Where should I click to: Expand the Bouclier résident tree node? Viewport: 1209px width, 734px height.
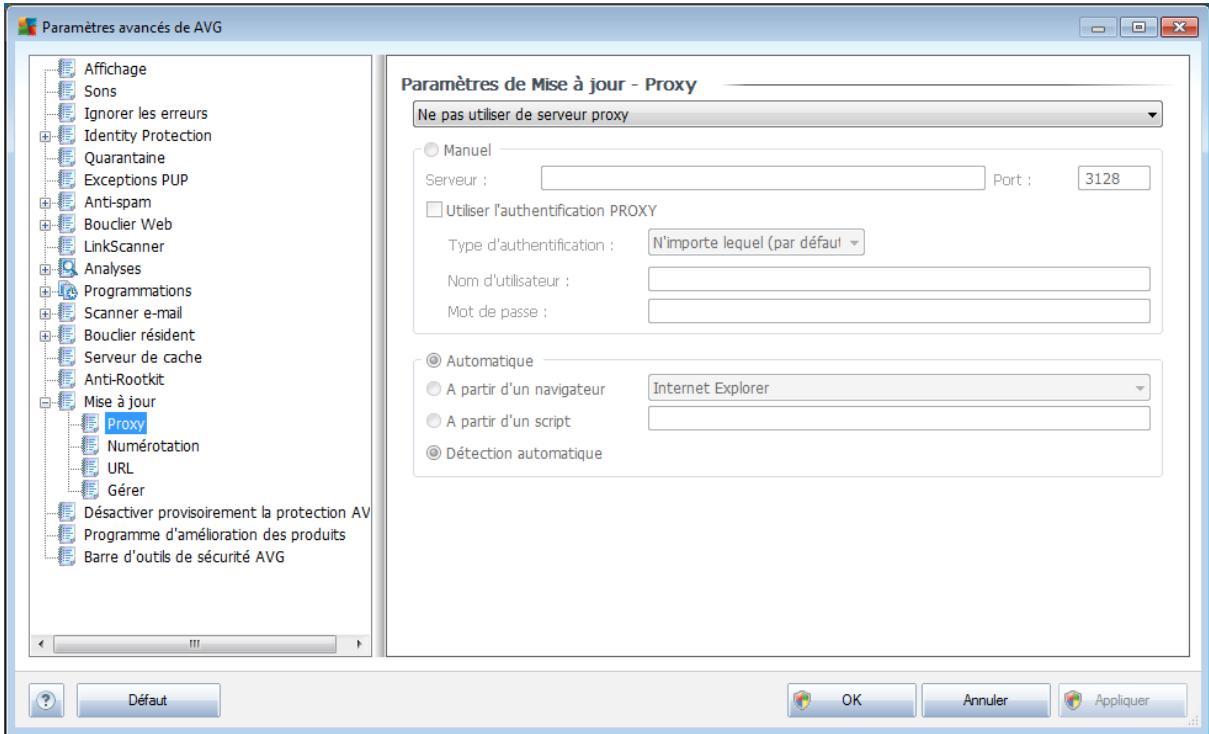(46, 334)
